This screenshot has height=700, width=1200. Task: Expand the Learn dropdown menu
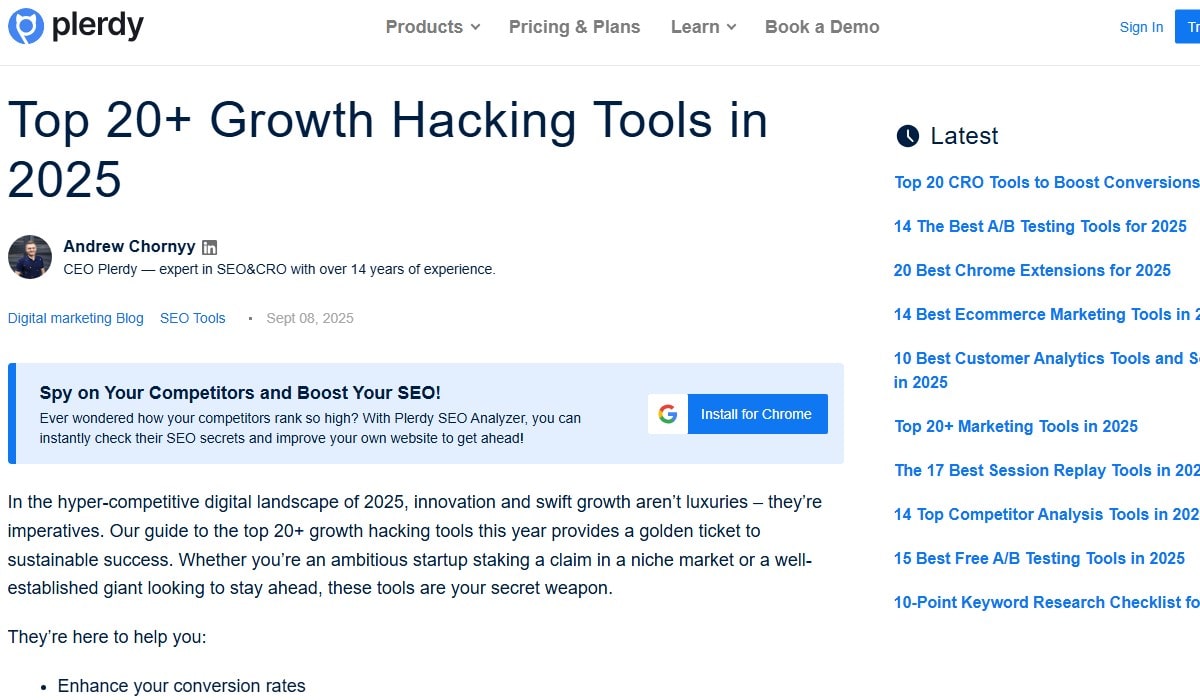tap(703, 27)
